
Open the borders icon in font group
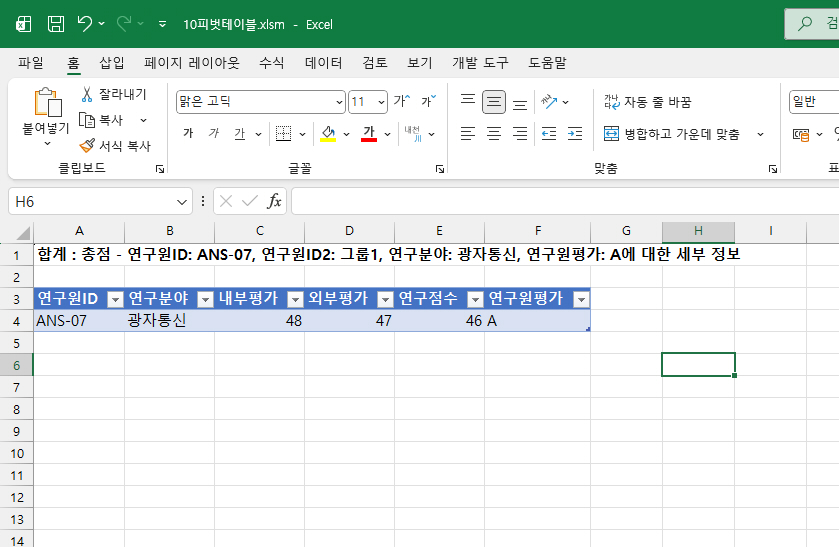[x=283, y=134]
